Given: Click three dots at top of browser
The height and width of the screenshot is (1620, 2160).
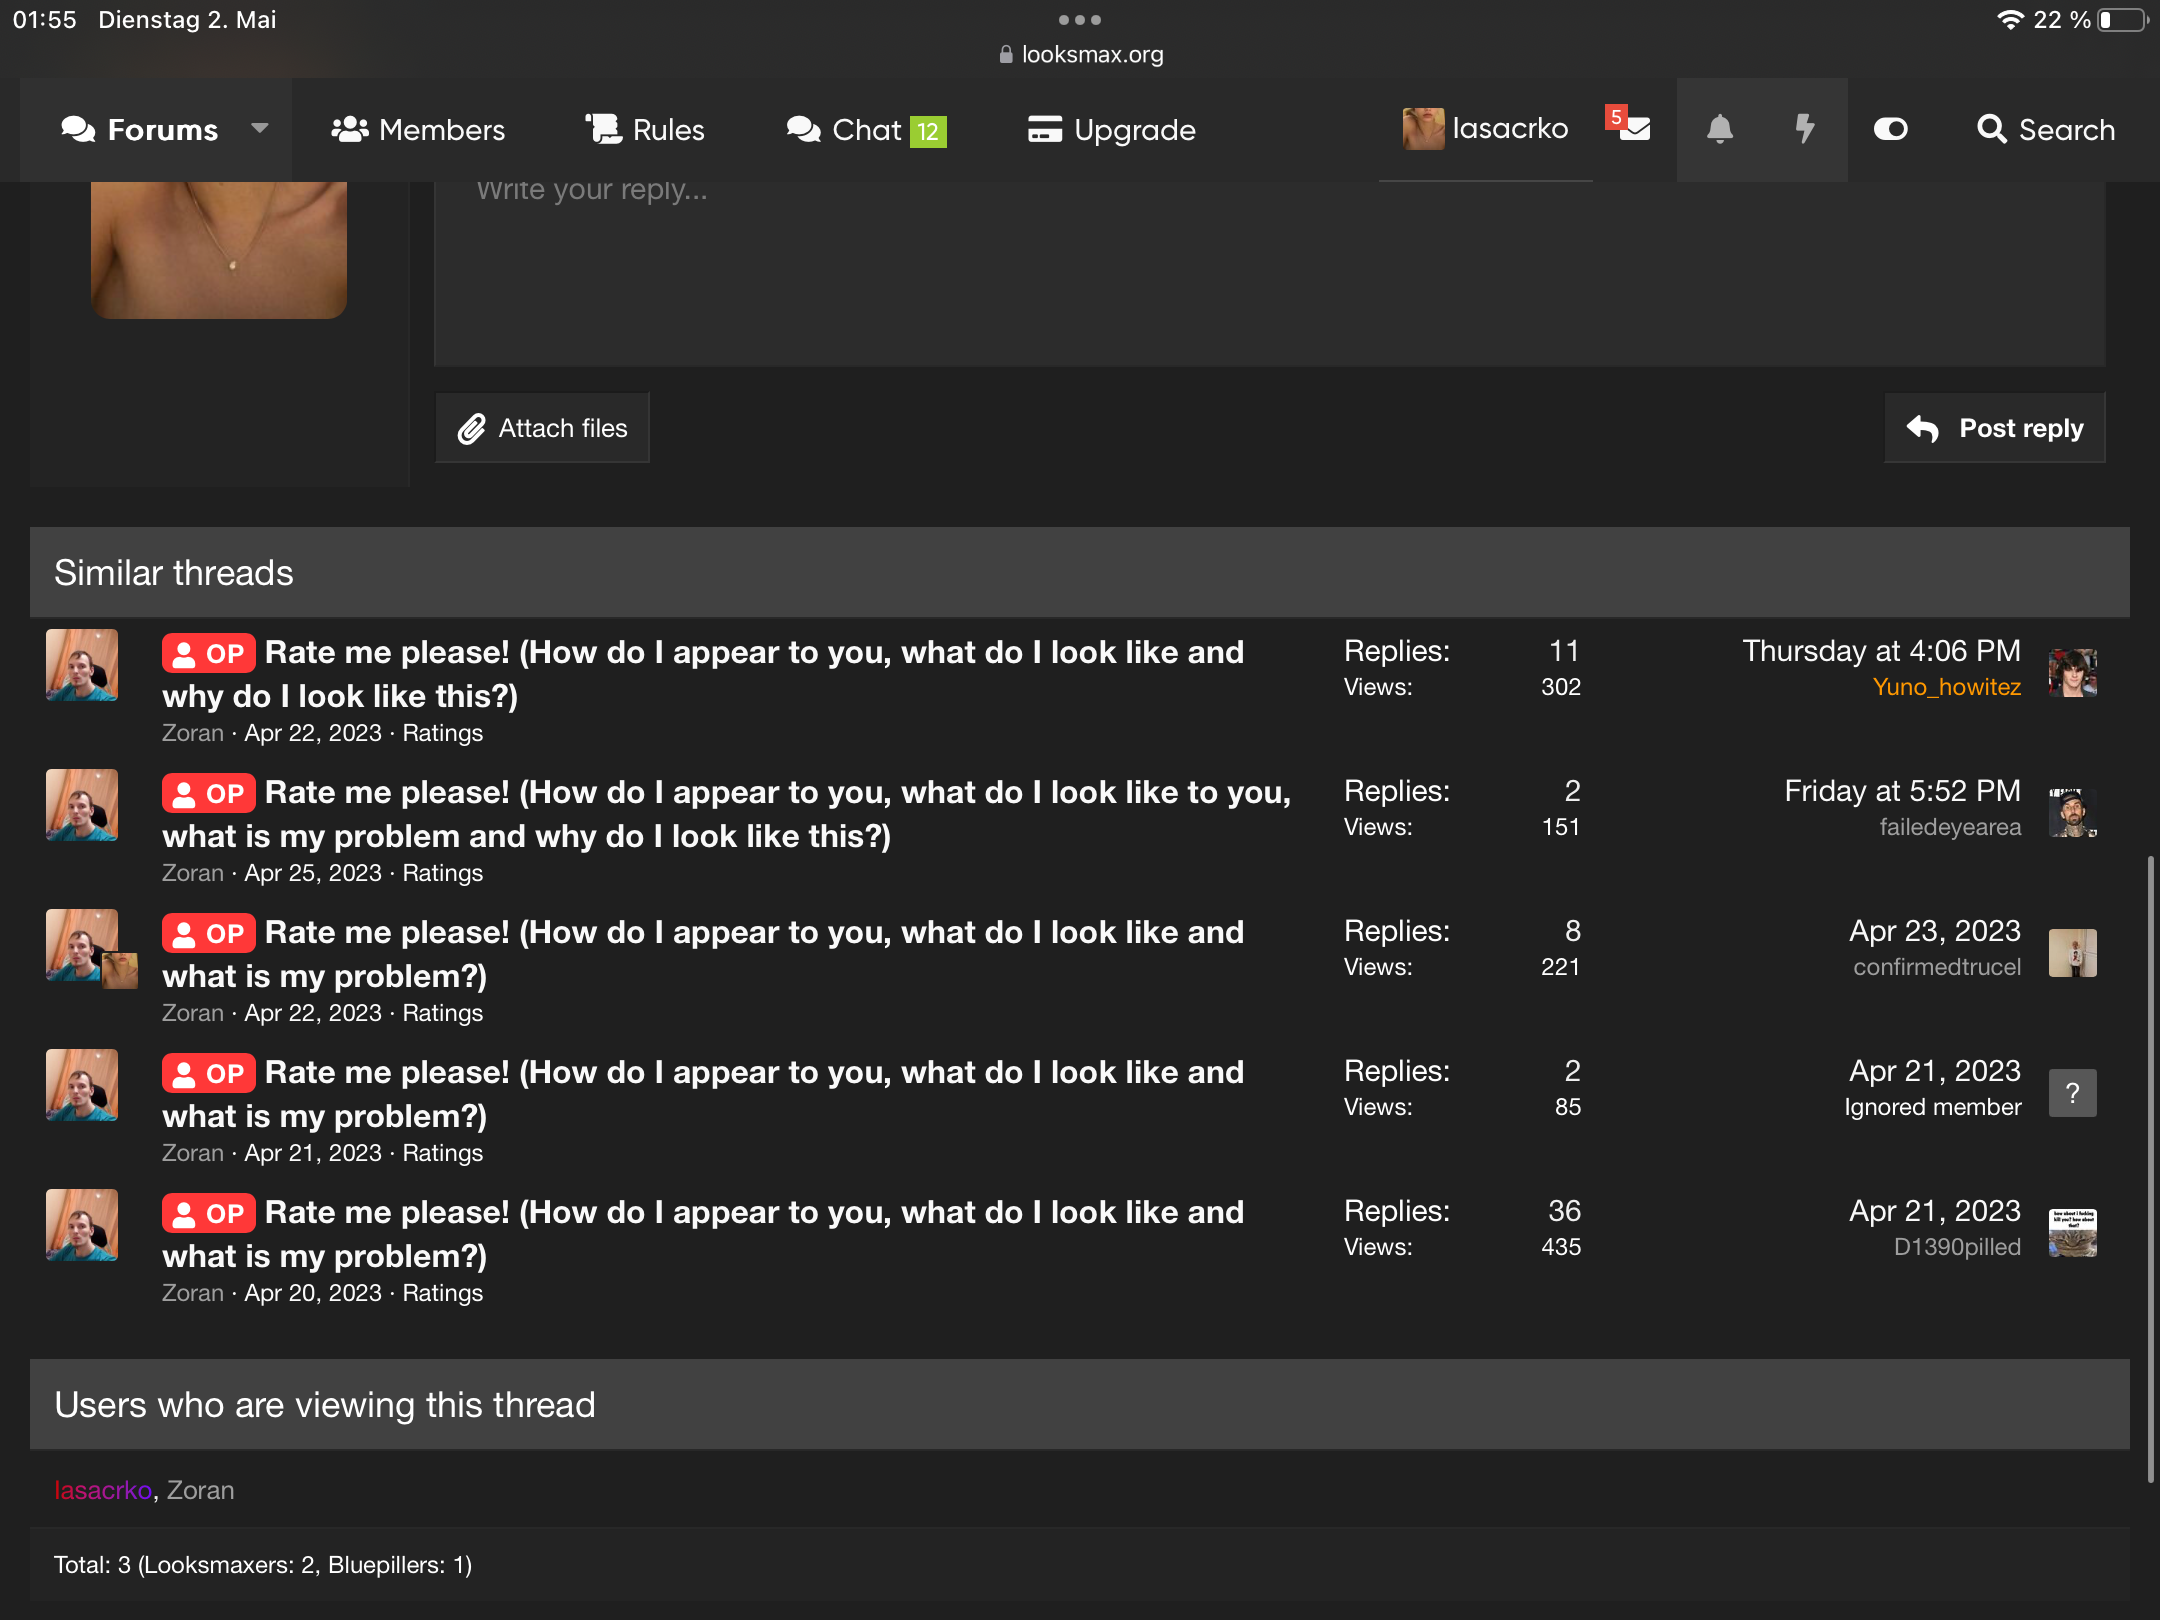Looking at the screenshot, I should click(x=1080, y=20).
